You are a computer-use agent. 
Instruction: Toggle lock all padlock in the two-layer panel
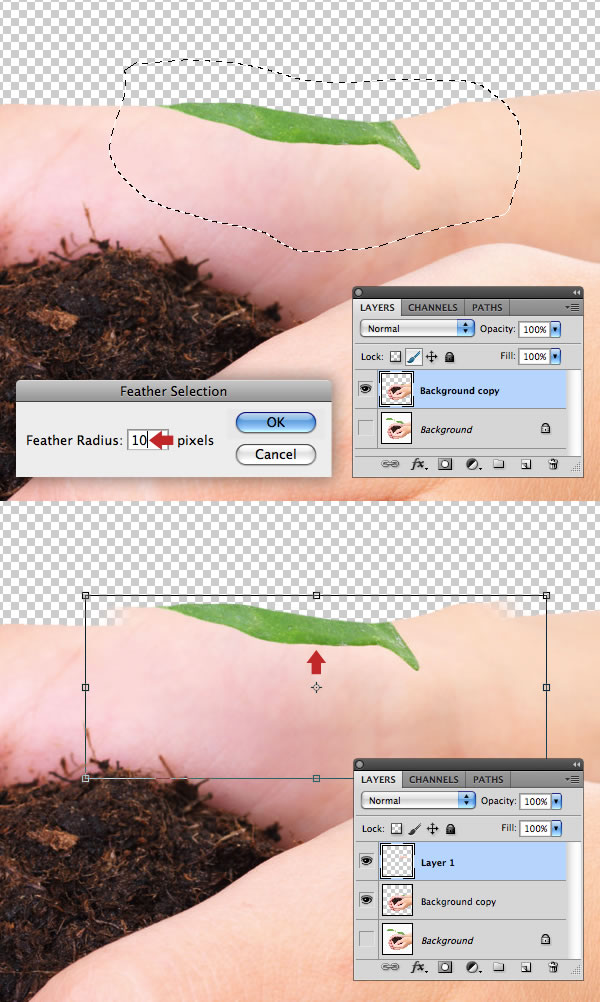click(449, 357)
